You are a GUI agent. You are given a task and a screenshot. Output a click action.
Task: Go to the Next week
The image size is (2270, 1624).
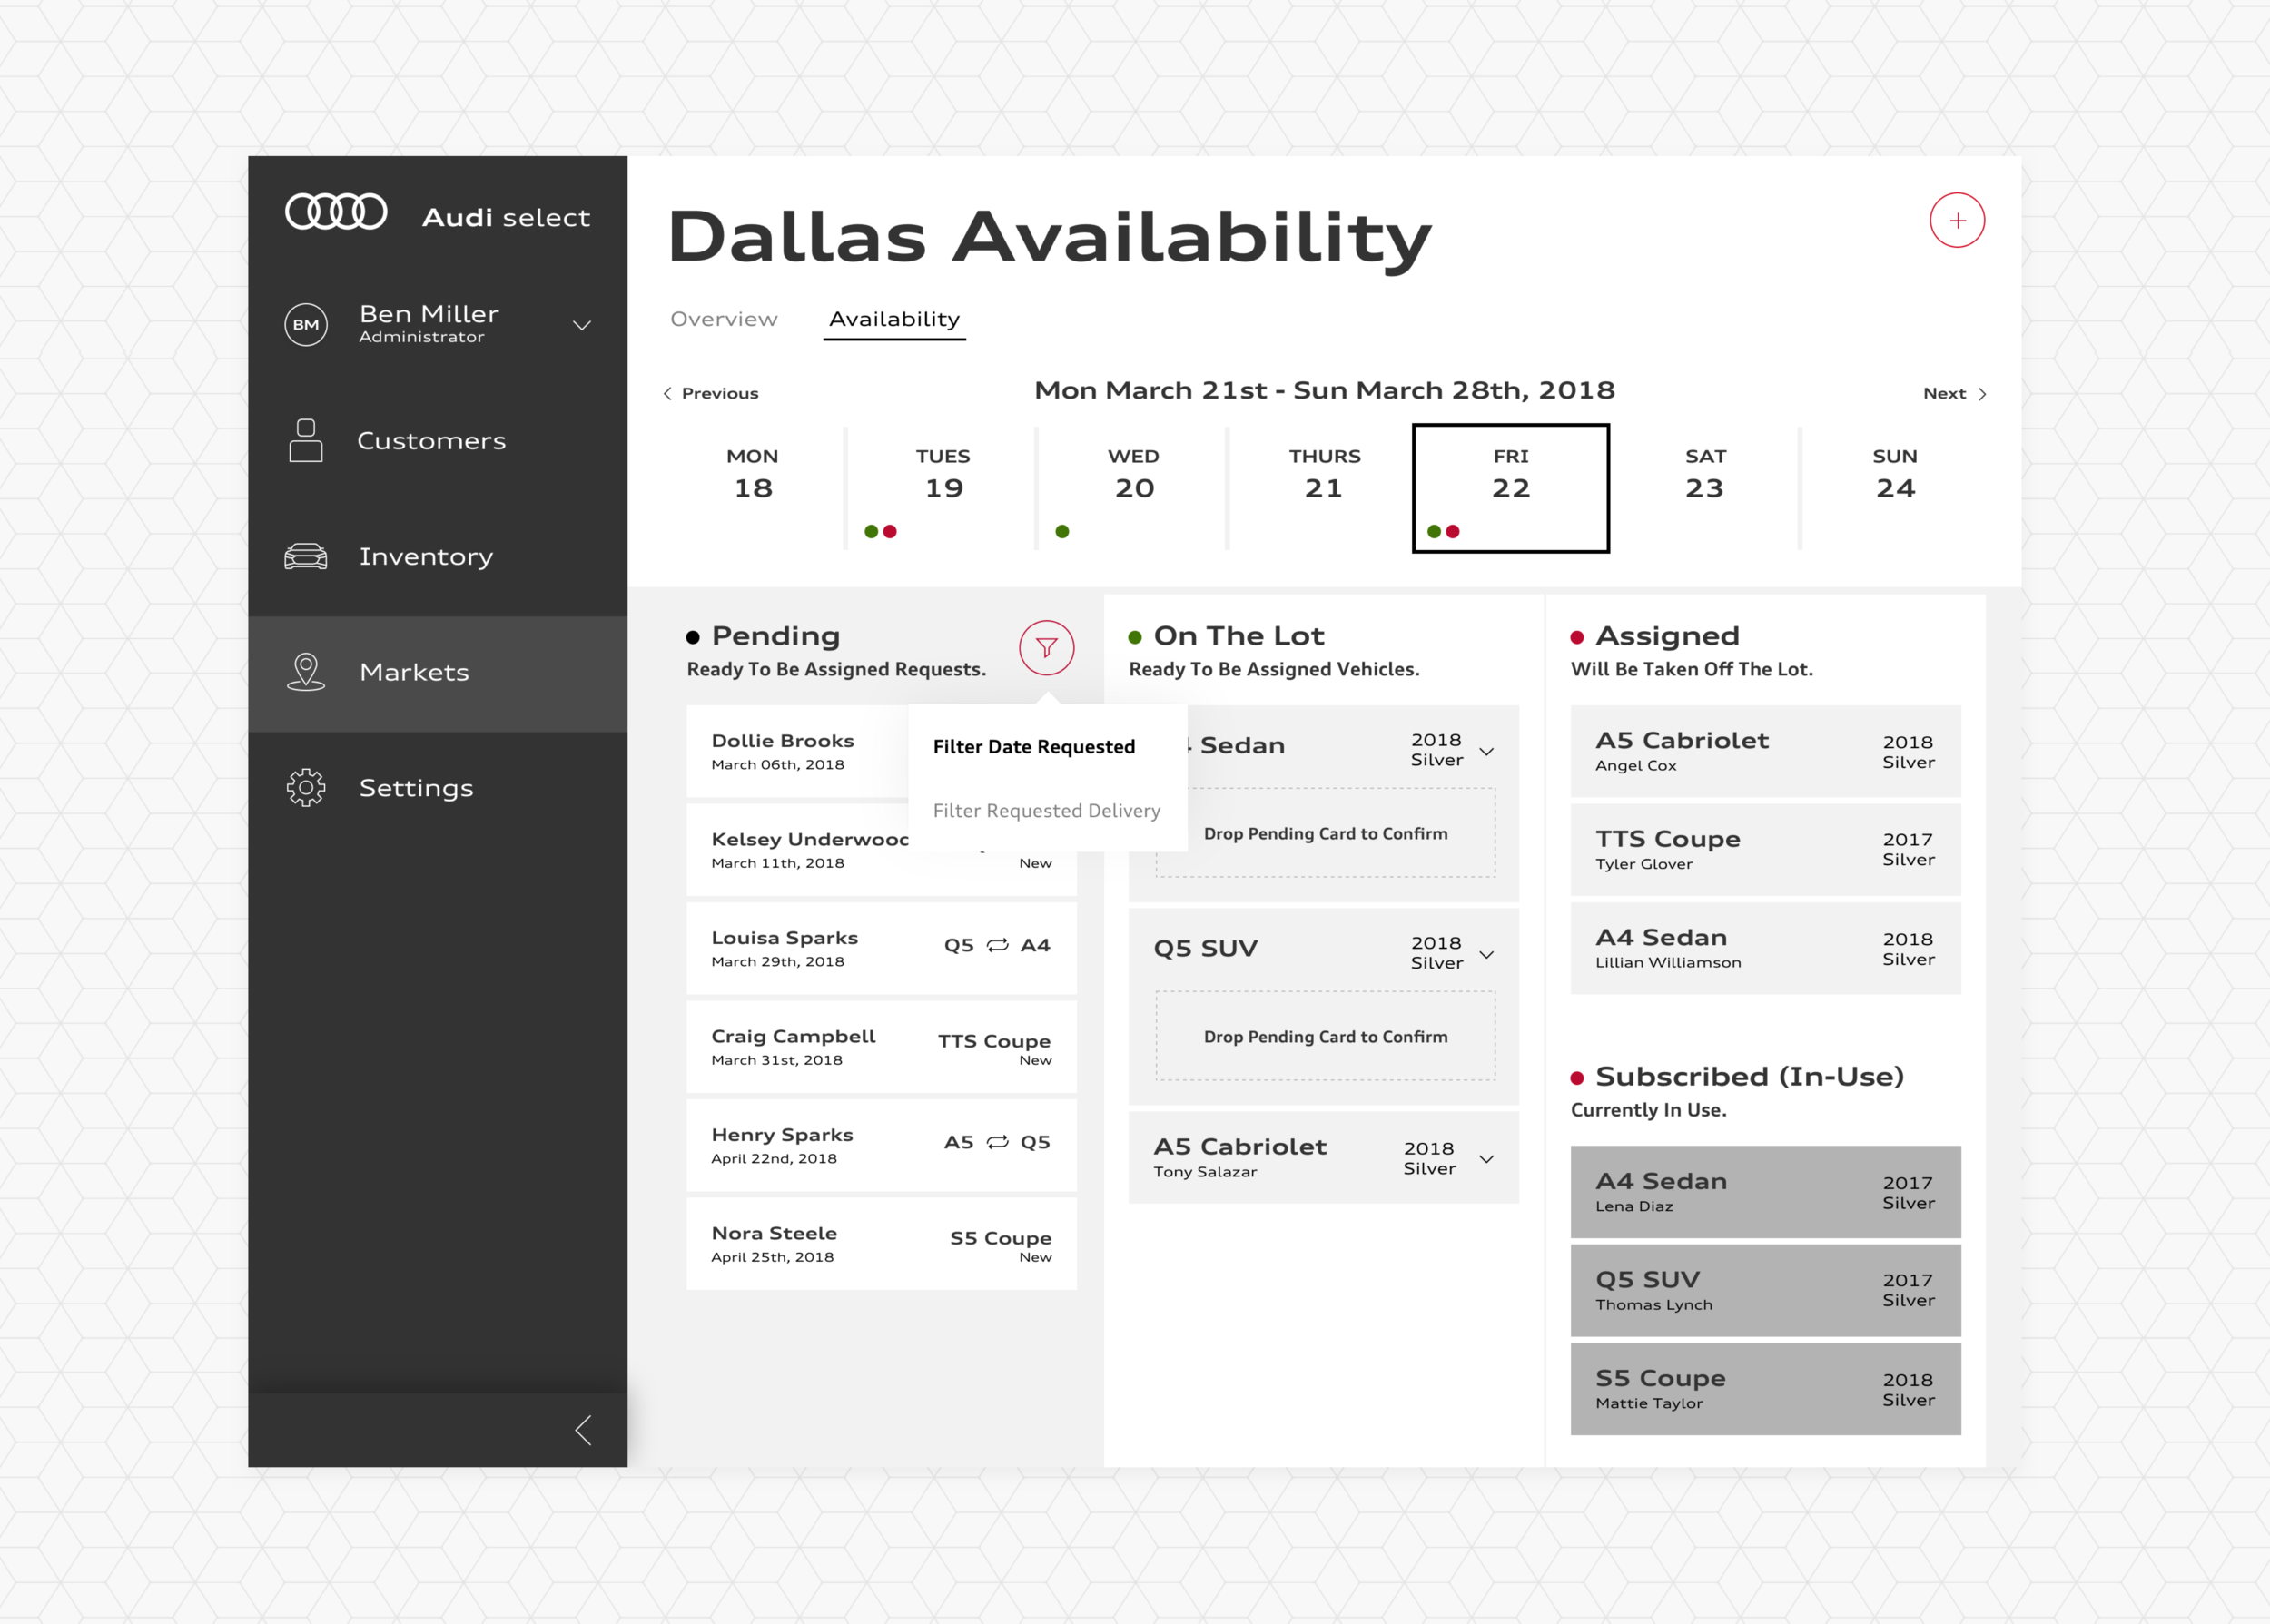click(x=1954, y=393)
